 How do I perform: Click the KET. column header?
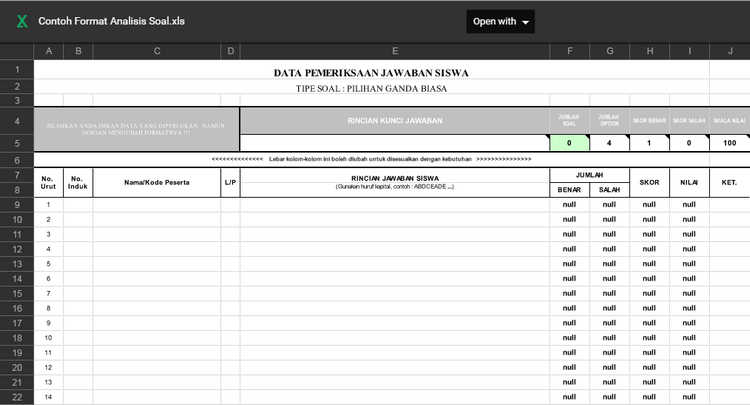pyautogui.click(x=729, y=183)
